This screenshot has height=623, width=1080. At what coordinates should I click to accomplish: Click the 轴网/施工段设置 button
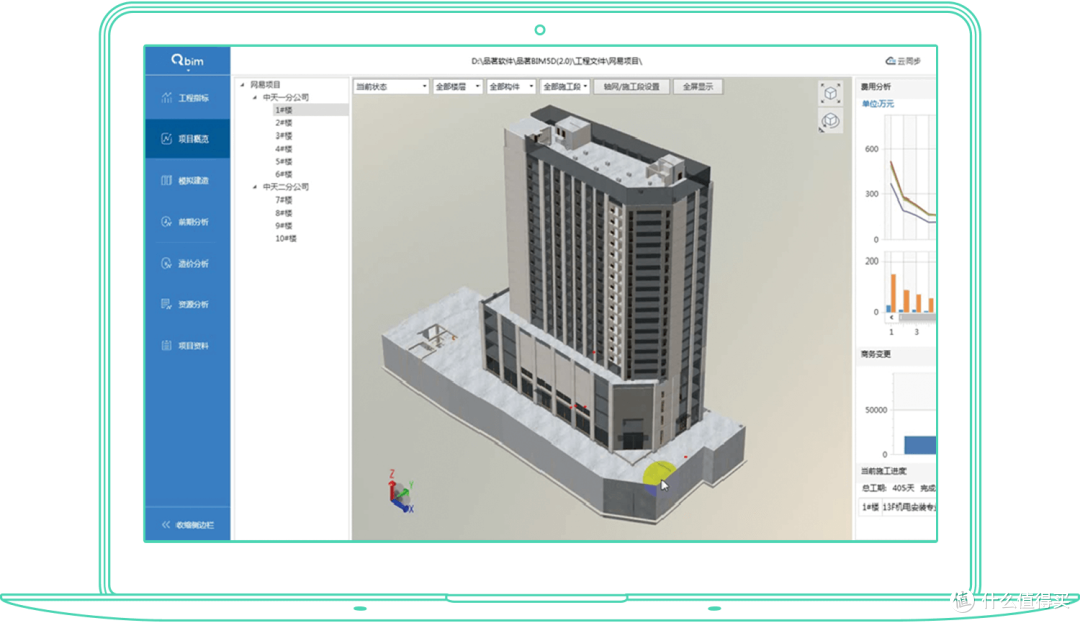click(632, 87)
